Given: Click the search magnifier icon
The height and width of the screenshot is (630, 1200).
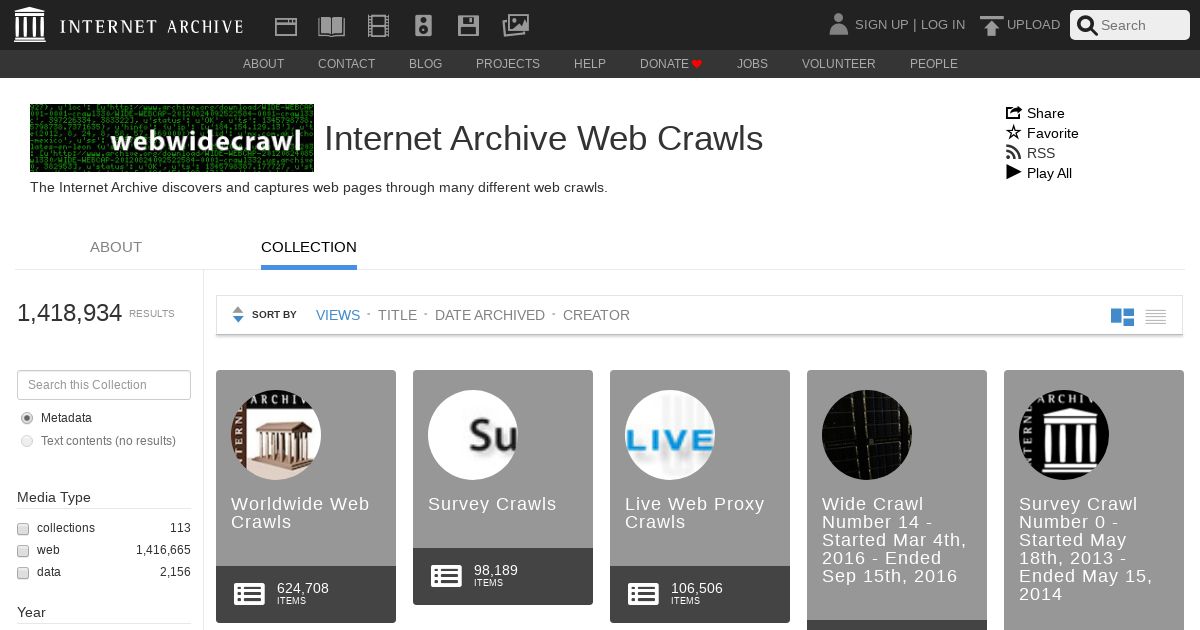Looking at the screenshot, I should tap(1087, 26).
